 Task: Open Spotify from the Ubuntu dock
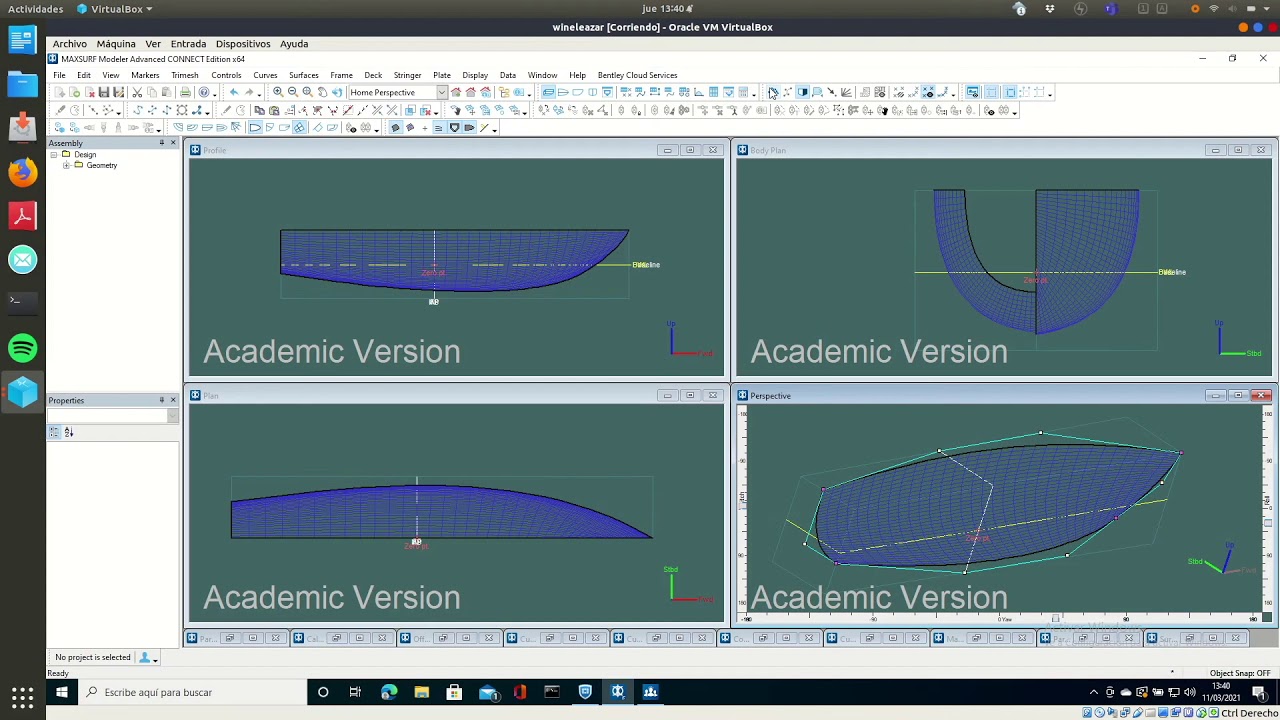pyautogui.click(x=22, y=348)
